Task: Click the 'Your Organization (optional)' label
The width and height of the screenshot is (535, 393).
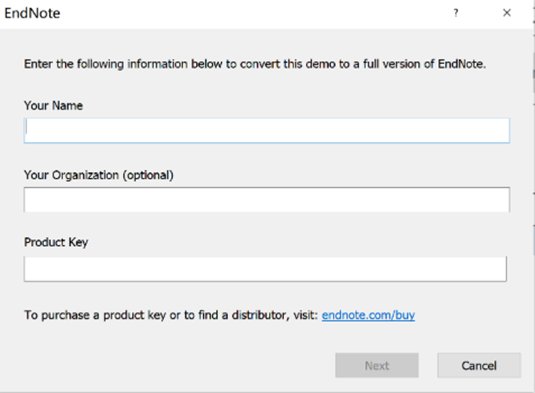Action: coord(99,175)
